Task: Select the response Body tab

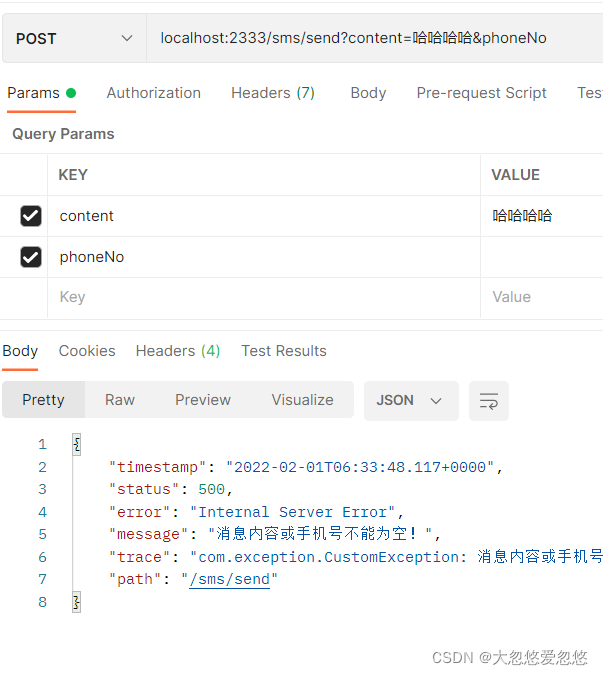Action: tap(20, 351)
